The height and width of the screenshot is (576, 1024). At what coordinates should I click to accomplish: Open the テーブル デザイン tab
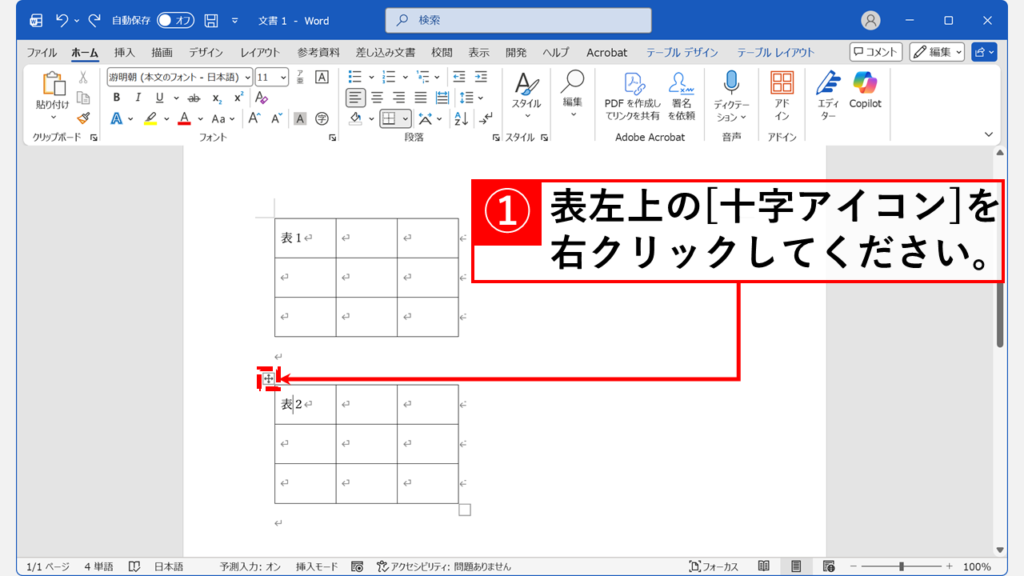pos(681,52)
